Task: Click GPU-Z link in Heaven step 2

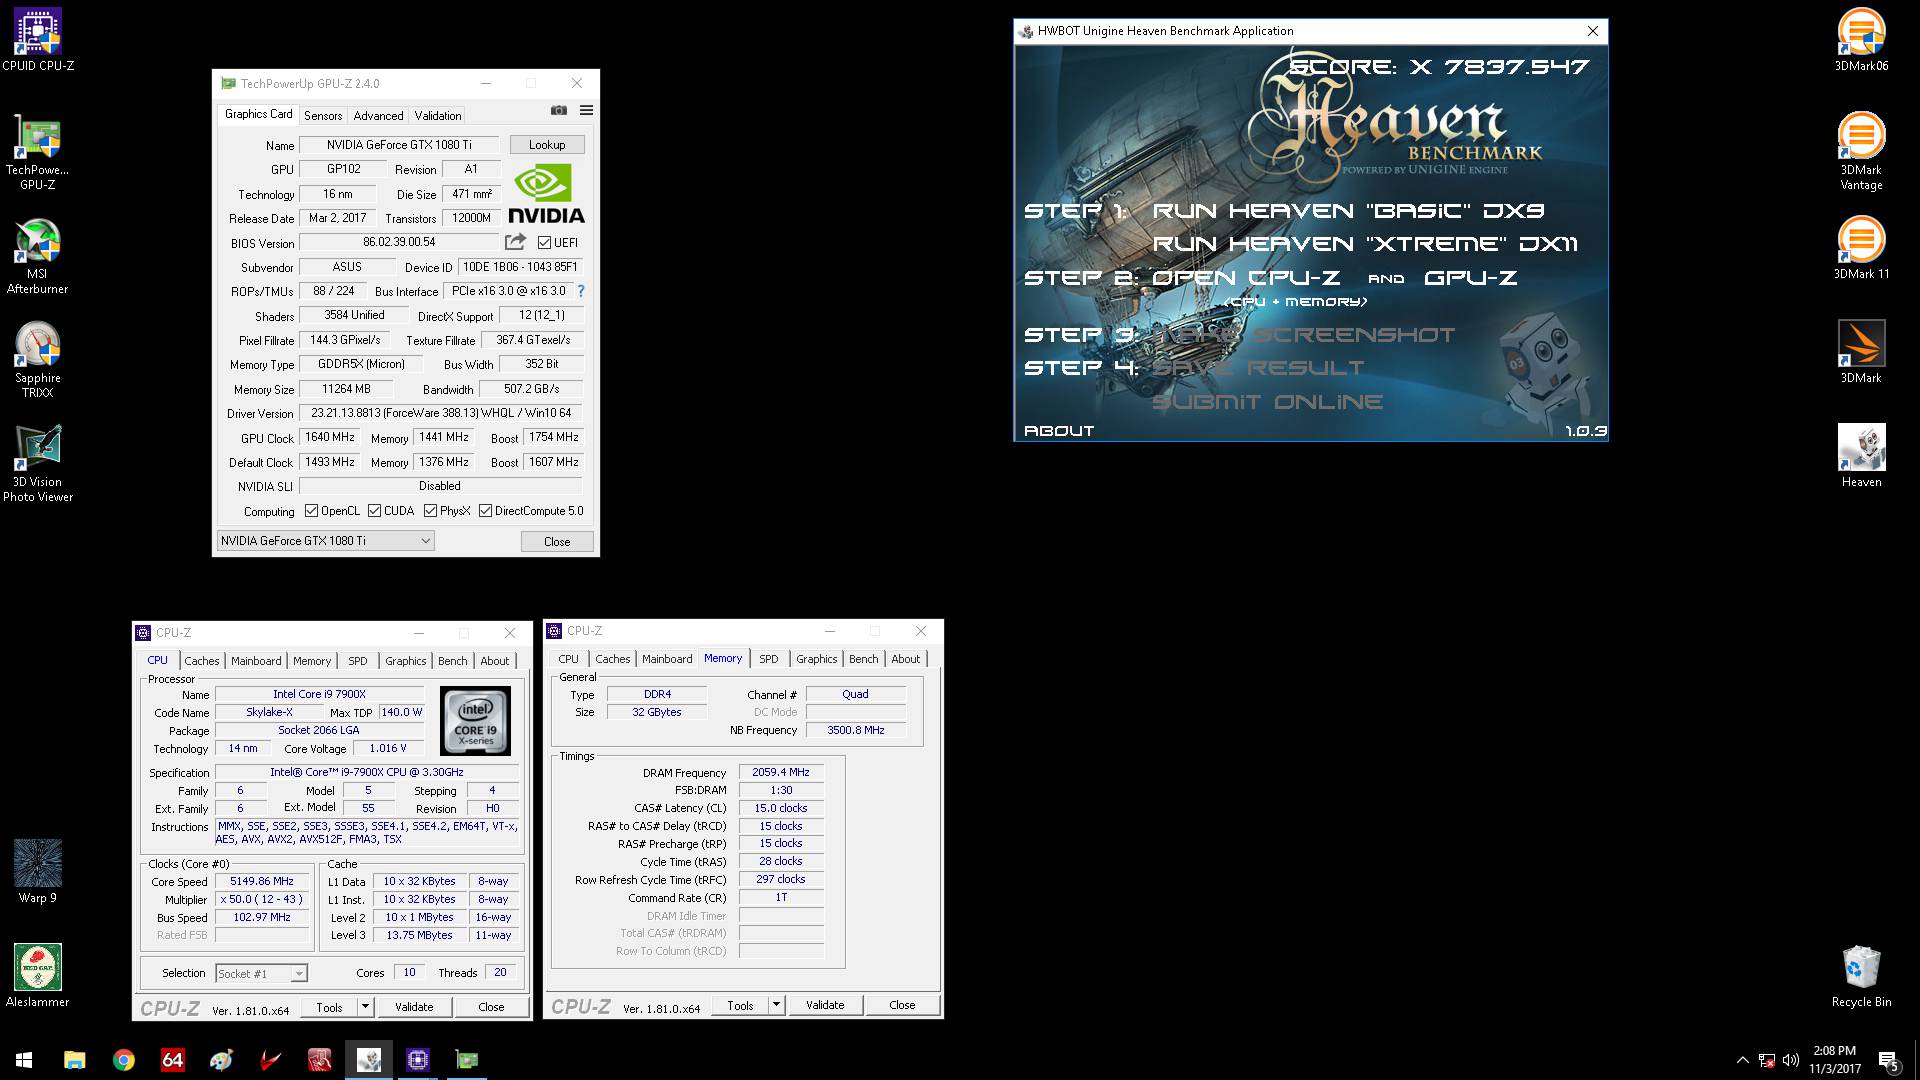Action: [x=1470, y=278]
